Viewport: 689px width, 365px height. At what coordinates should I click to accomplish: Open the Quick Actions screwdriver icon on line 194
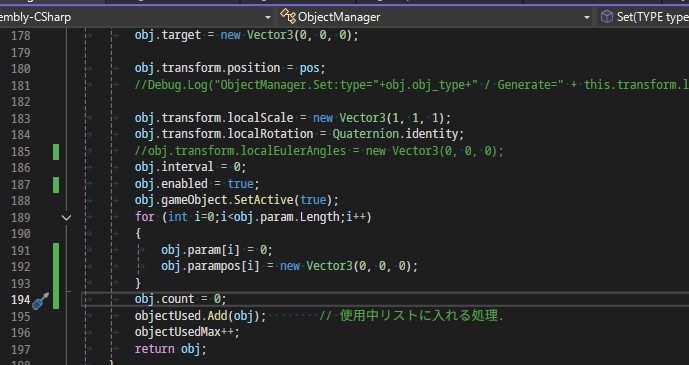40,300
